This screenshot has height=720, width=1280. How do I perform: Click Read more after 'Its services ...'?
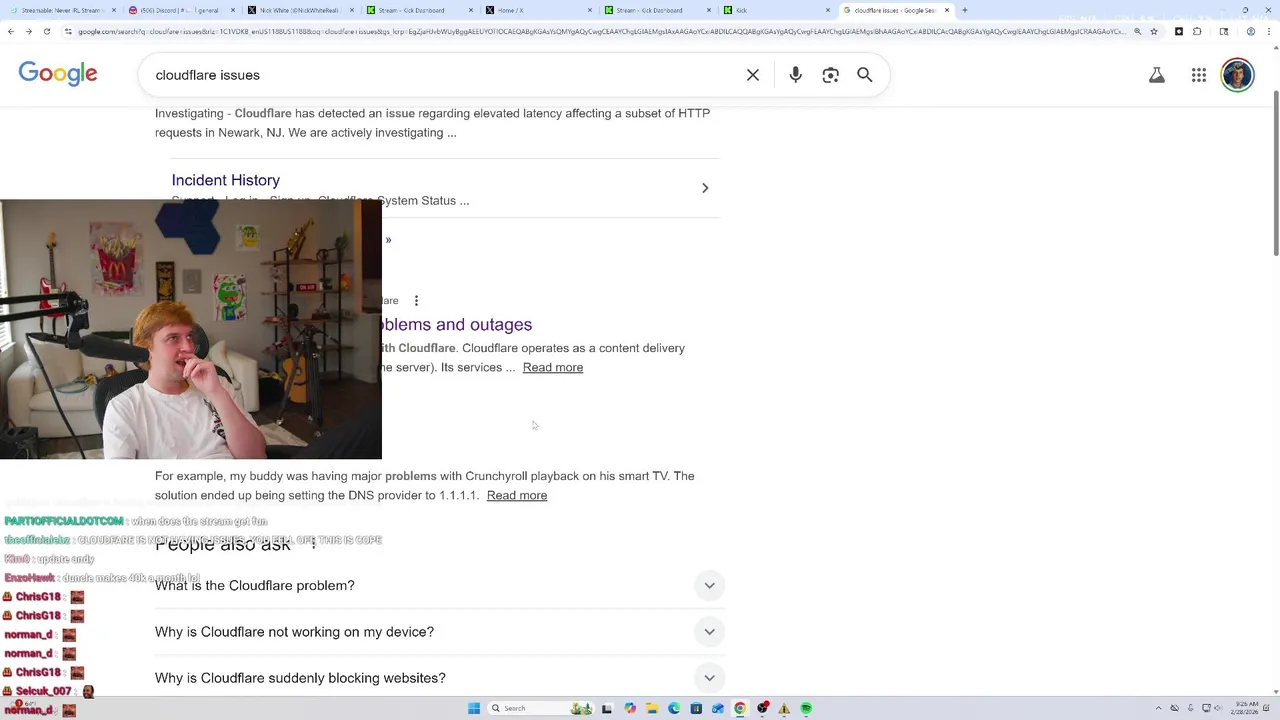point(553,367)
